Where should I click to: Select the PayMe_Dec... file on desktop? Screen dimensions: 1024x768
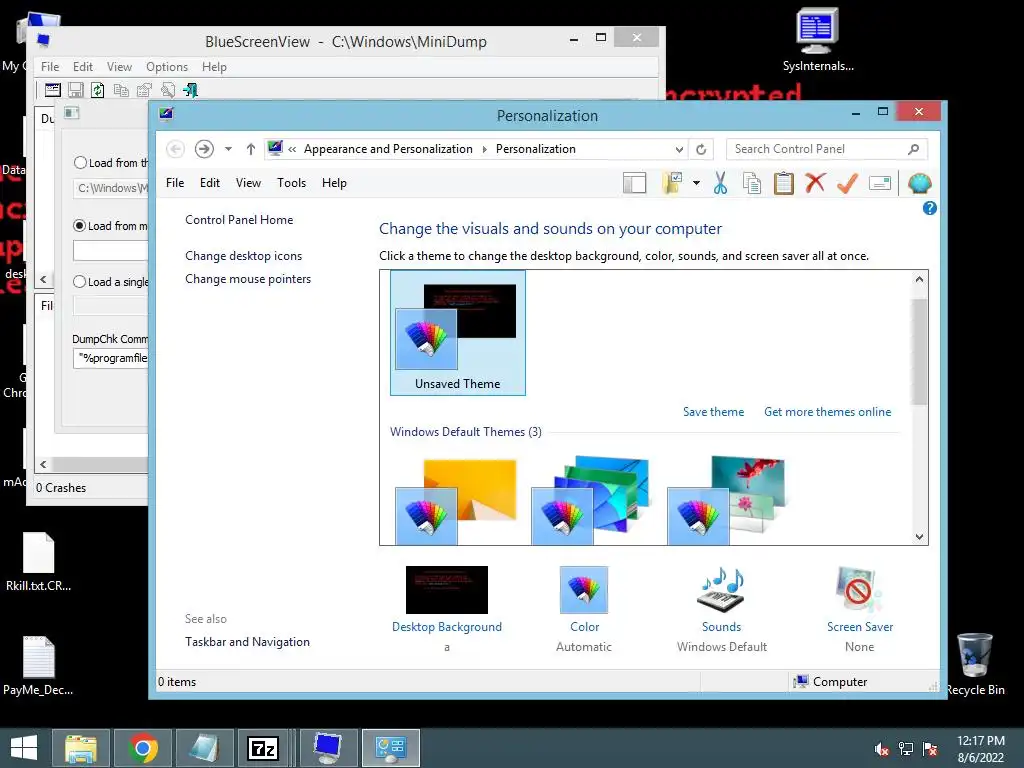click(x=39, y=665)
